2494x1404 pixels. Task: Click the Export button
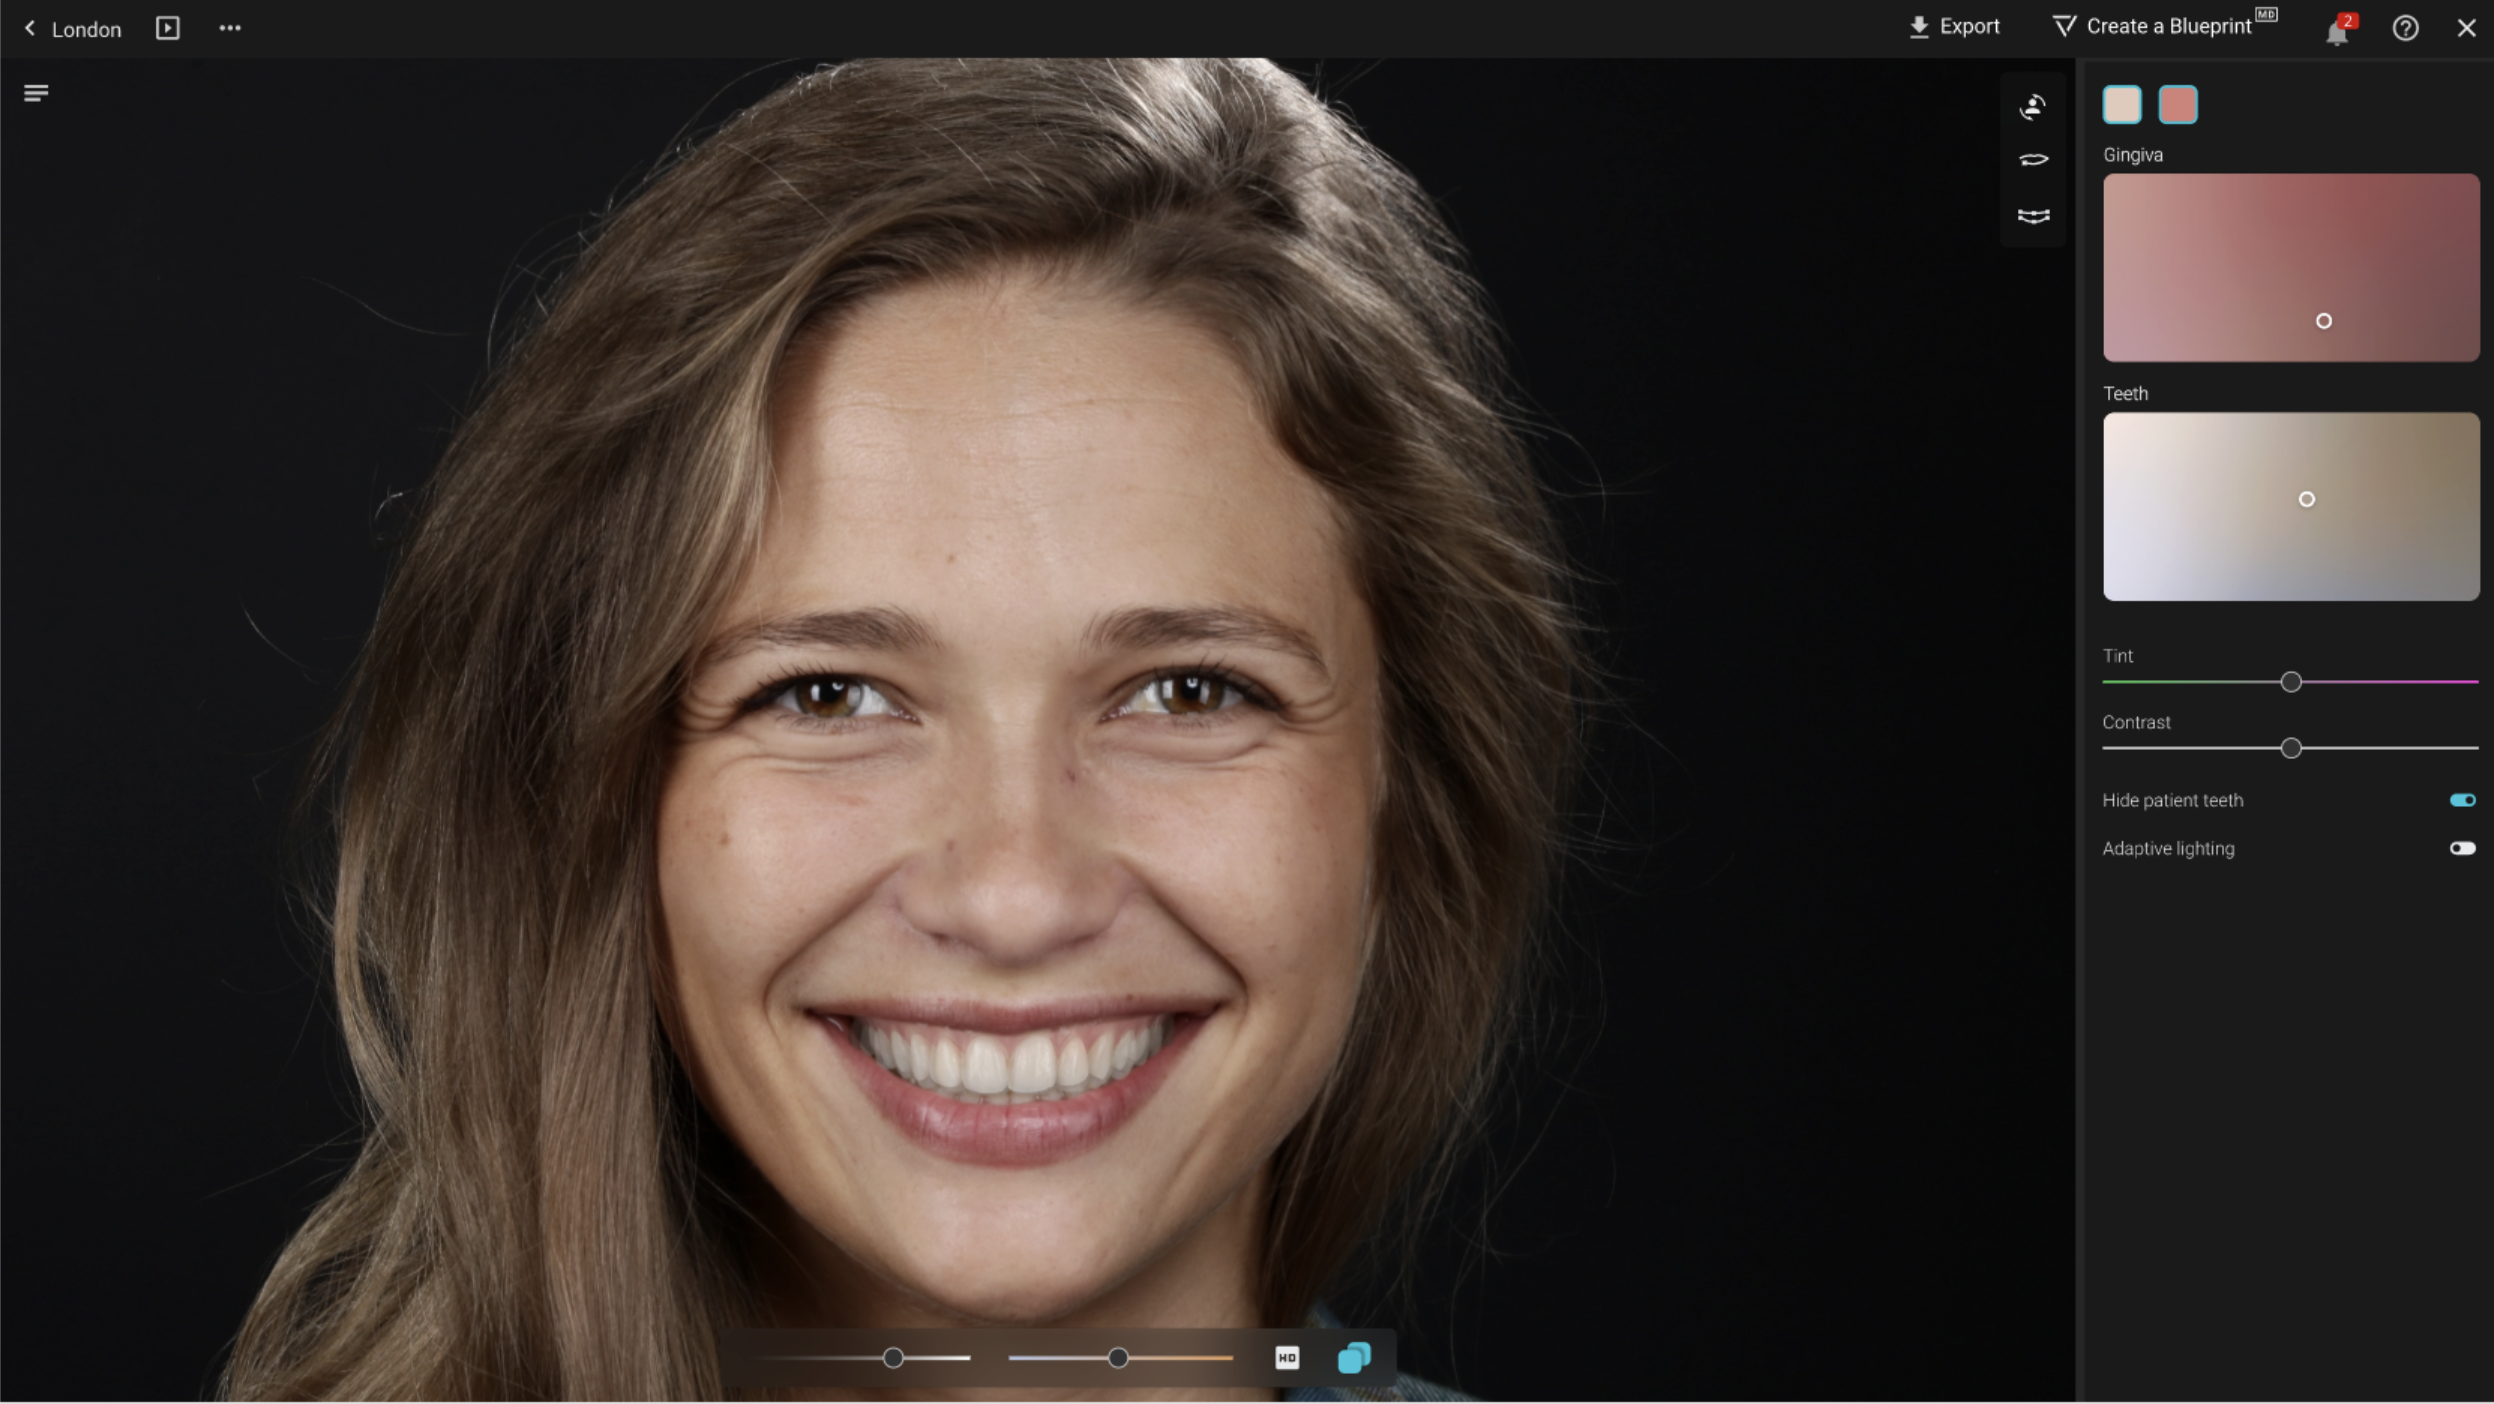pyautogui.click(x=1954, y=27)
